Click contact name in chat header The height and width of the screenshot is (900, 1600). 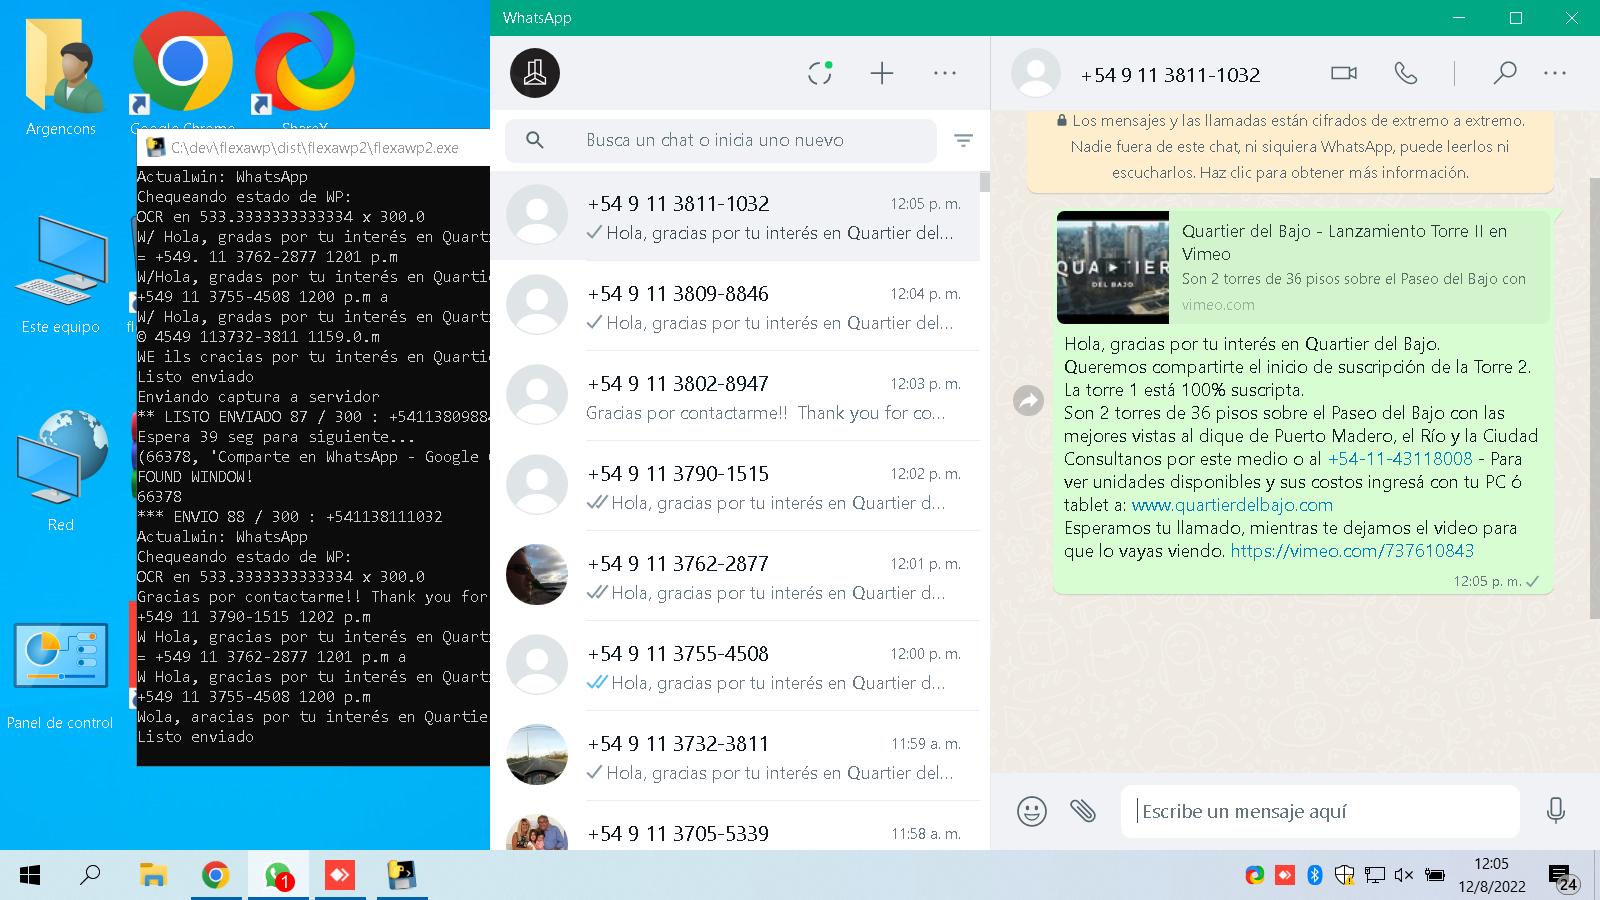tap(1170, 75)
